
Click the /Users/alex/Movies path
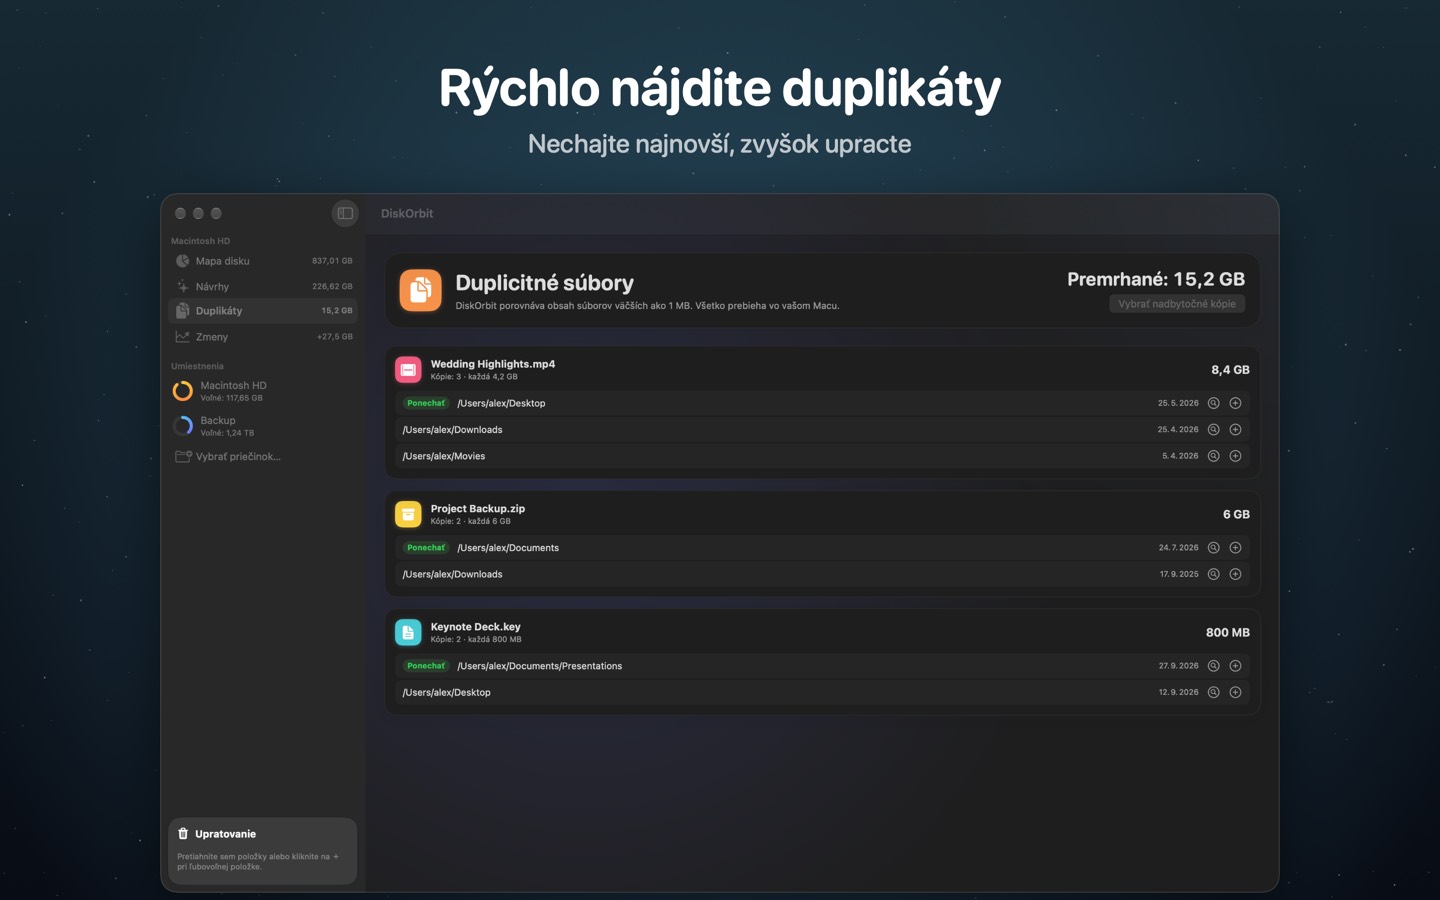(x=444, y=456)
